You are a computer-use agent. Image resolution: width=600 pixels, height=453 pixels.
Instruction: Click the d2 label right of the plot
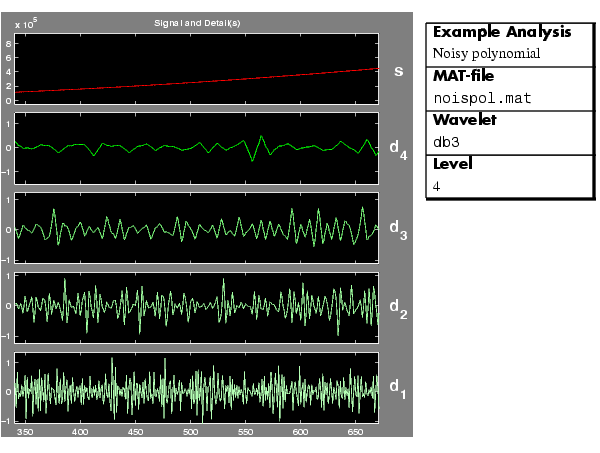click(x=397, y=306)
